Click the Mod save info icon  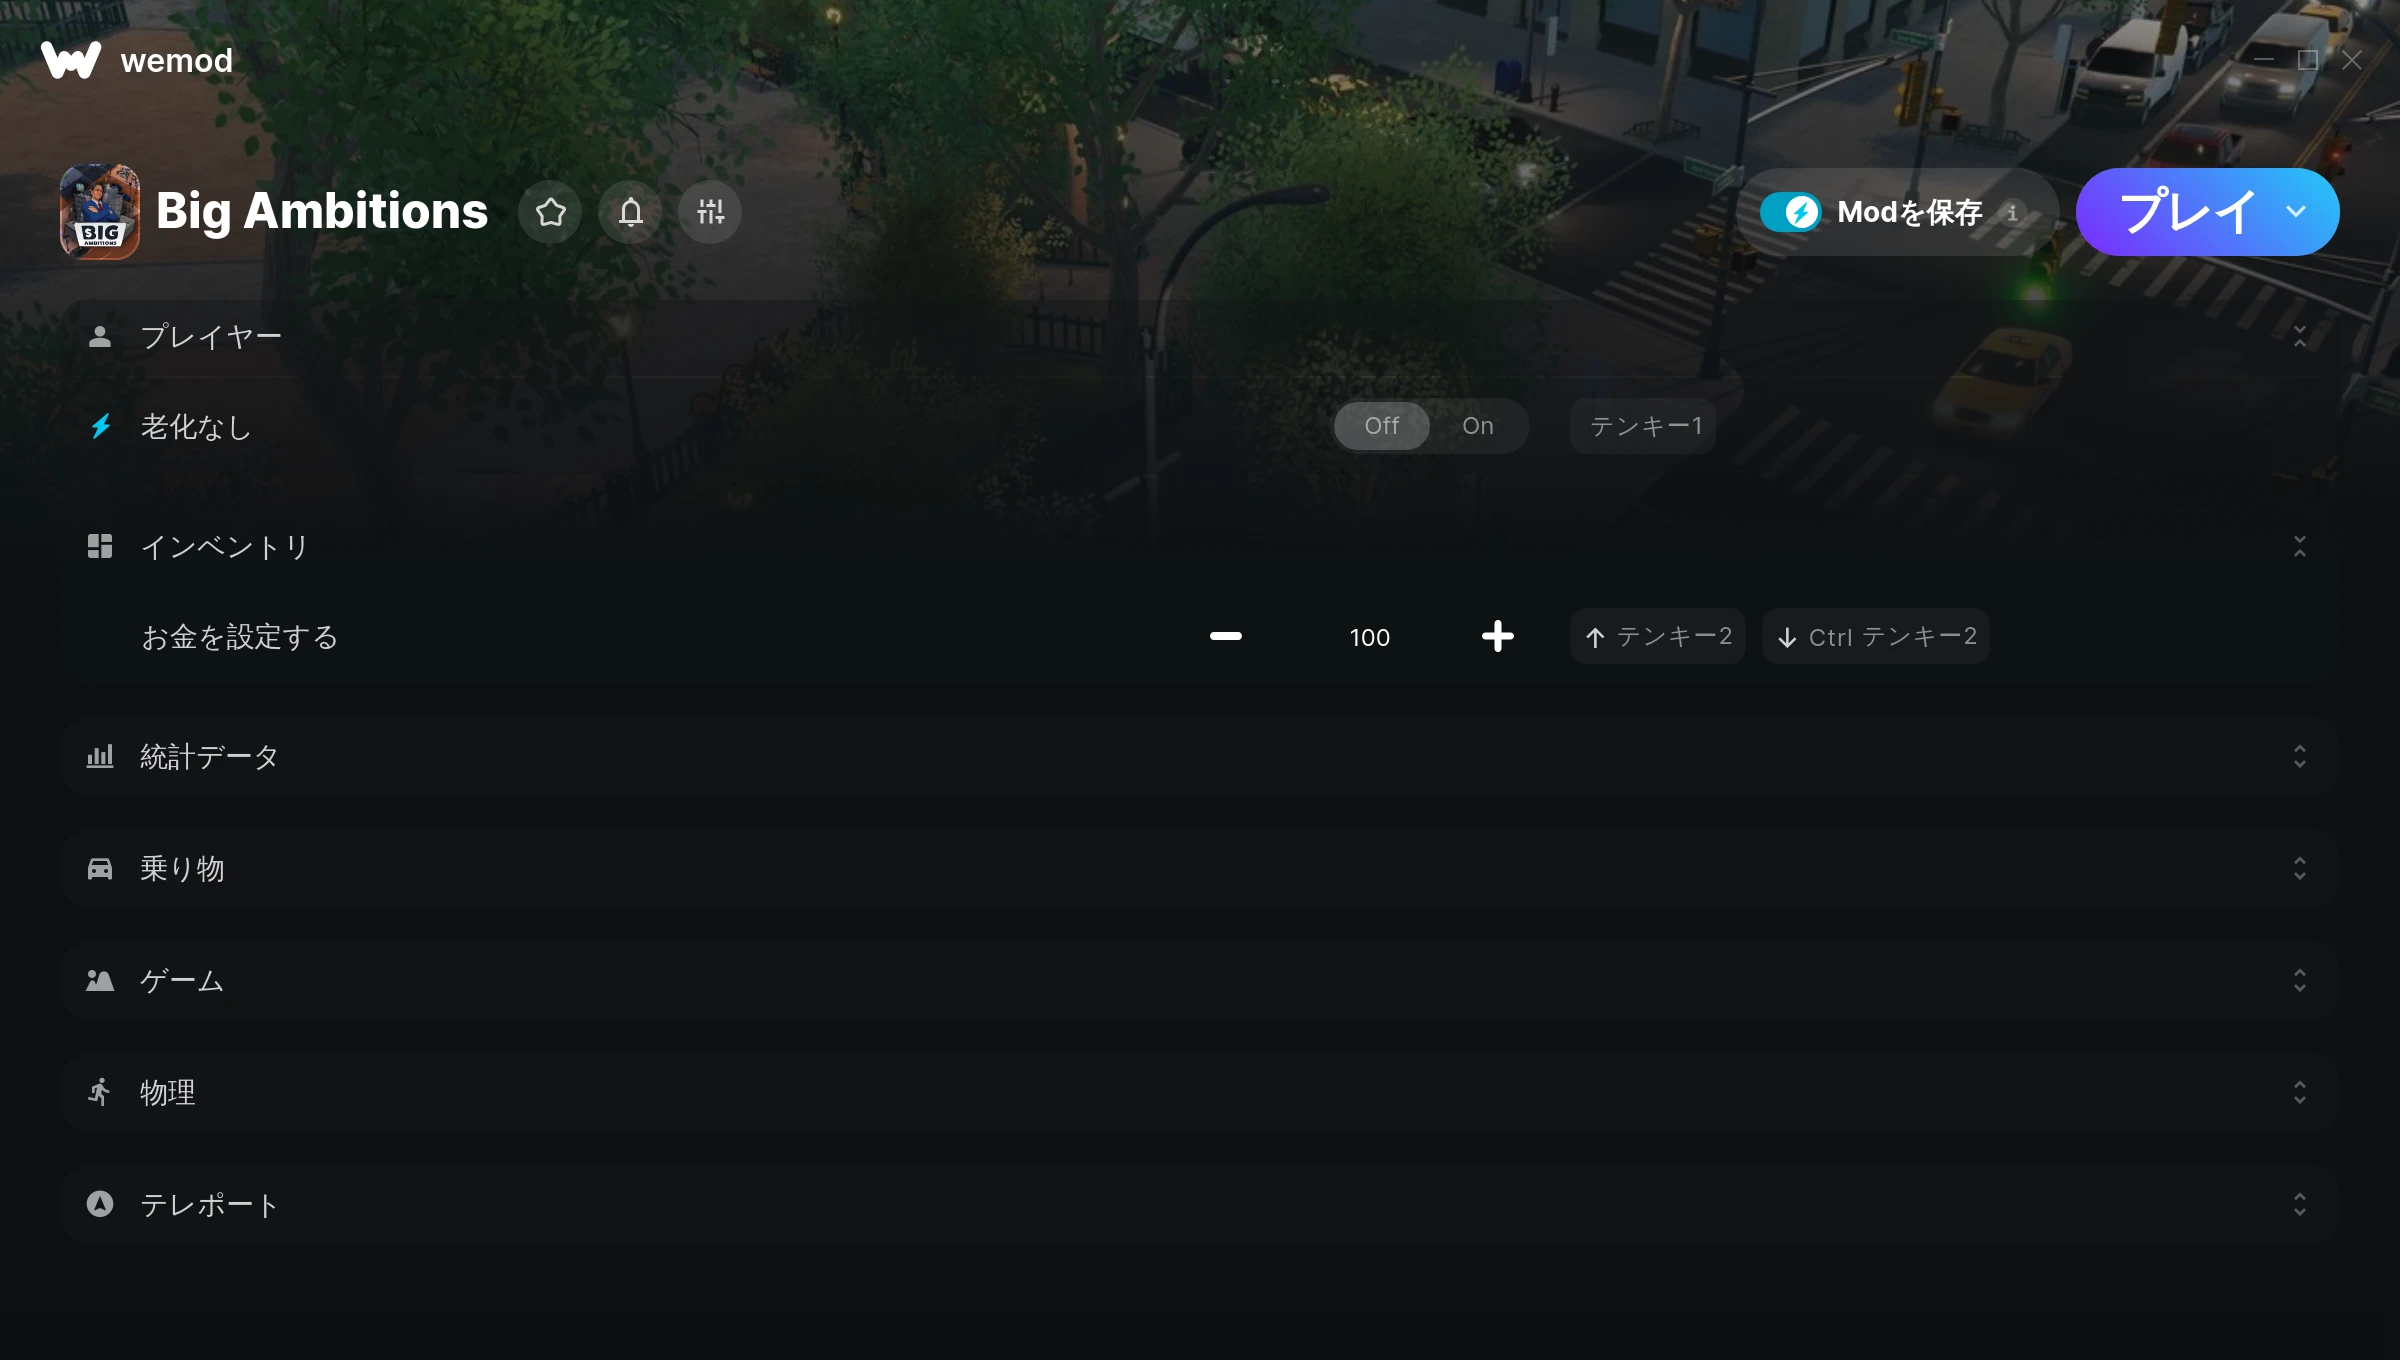coord(2013,212)
